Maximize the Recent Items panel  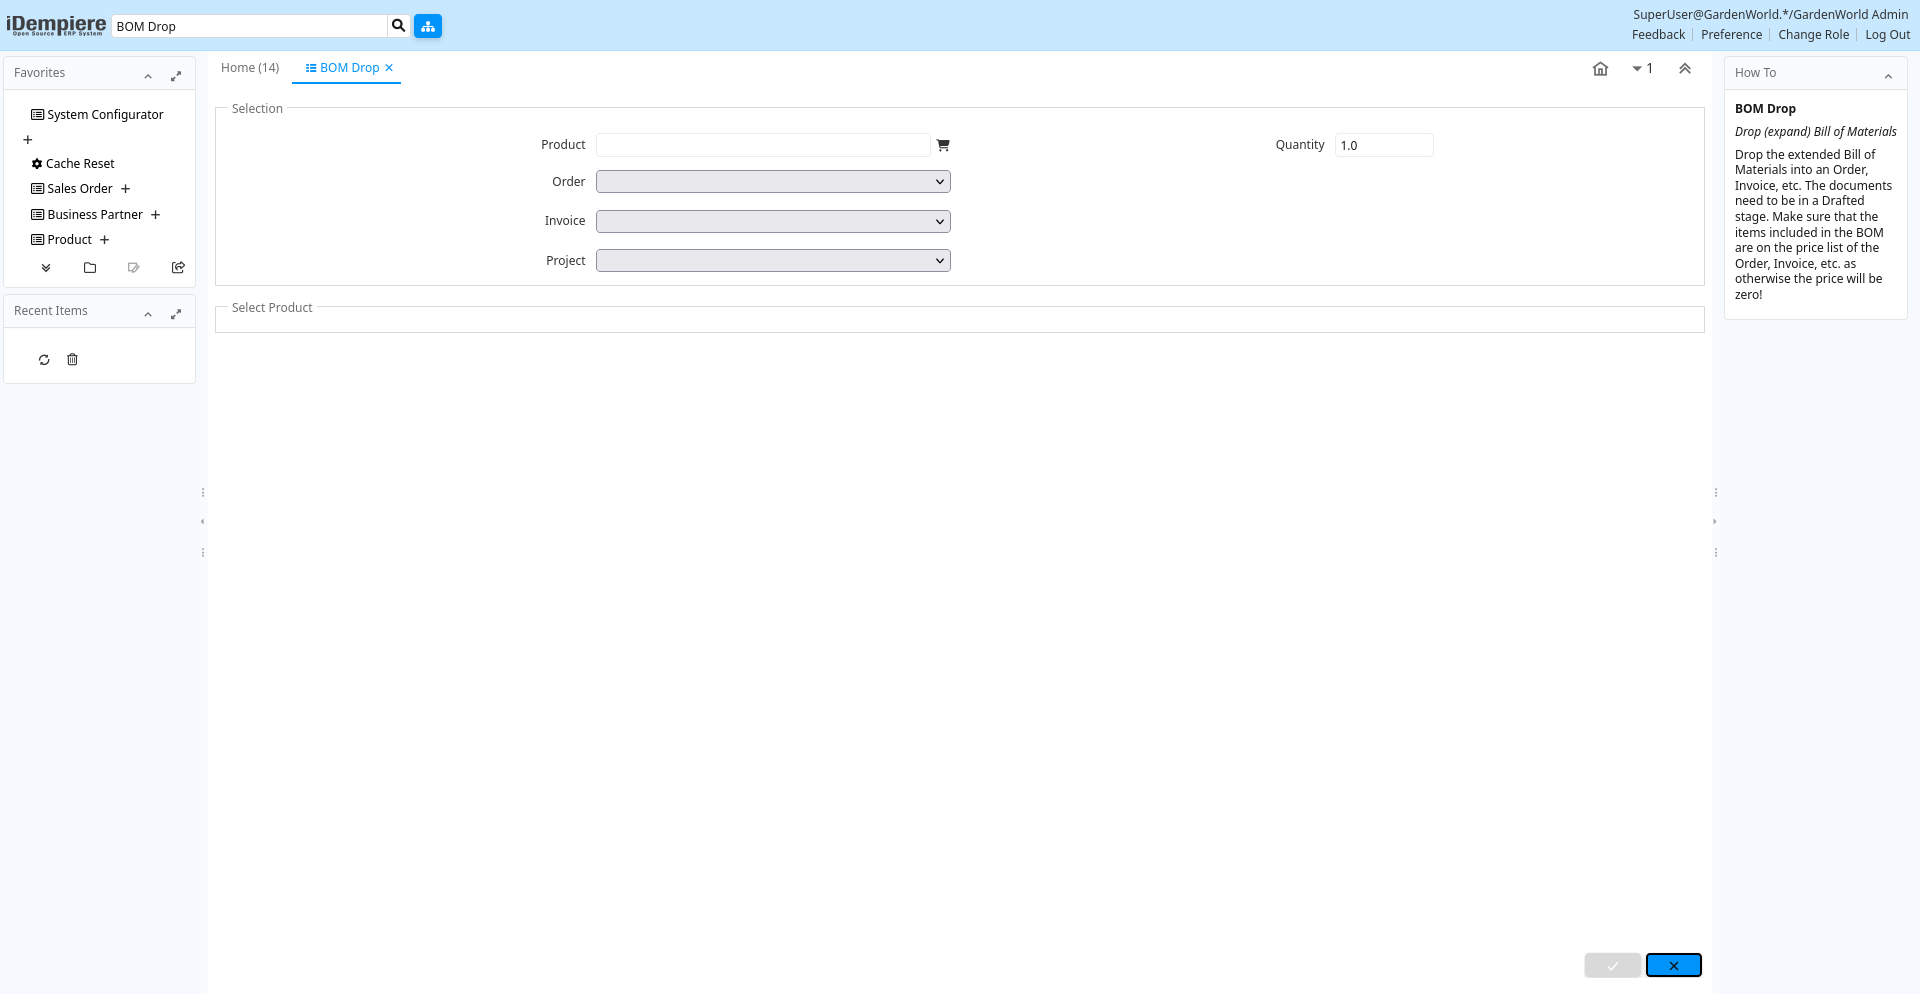(x=176, y=314)
